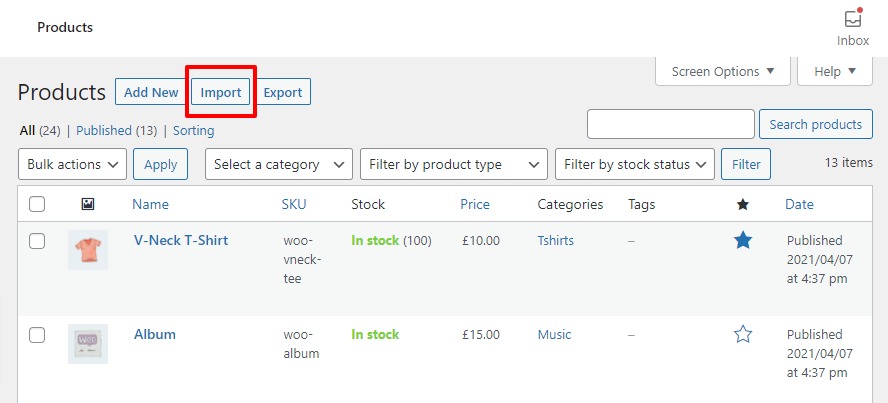This screenshot has height=403, width=888.
Task: Select the V-Neck T-Shirt row checkbox
Action: tap(37, 241)
